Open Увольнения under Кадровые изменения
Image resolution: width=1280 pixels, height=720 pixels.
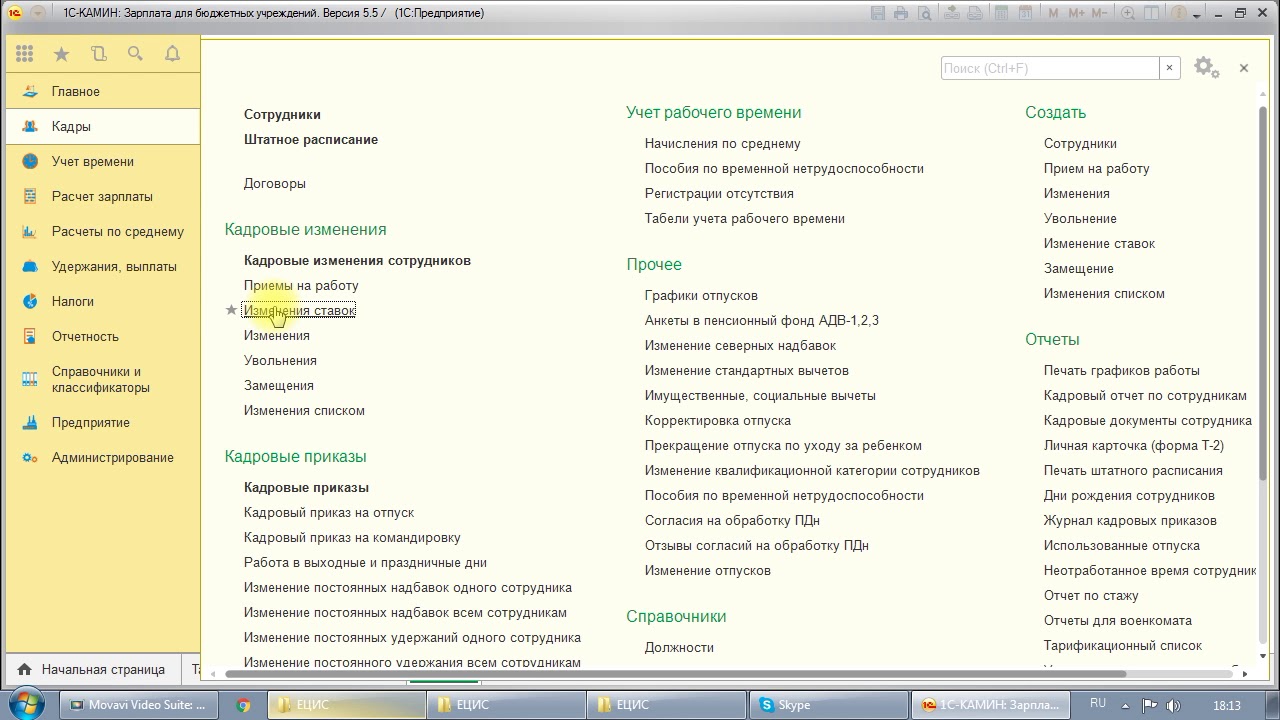tap(280, 360)
